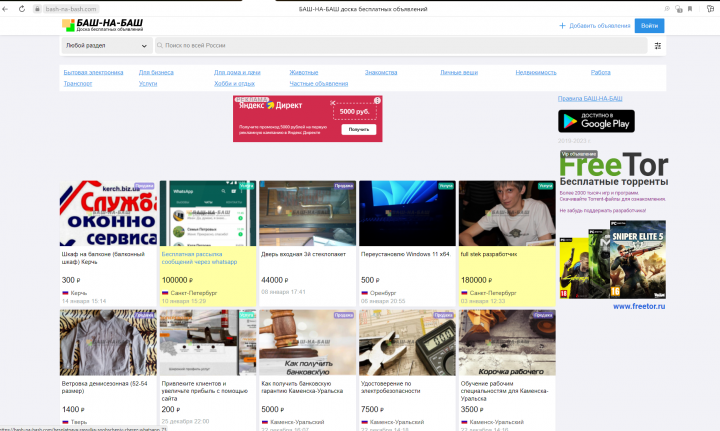720x431 pixels.
Task: Click the plus icon for adding listing
Action: tap(562, 26)
